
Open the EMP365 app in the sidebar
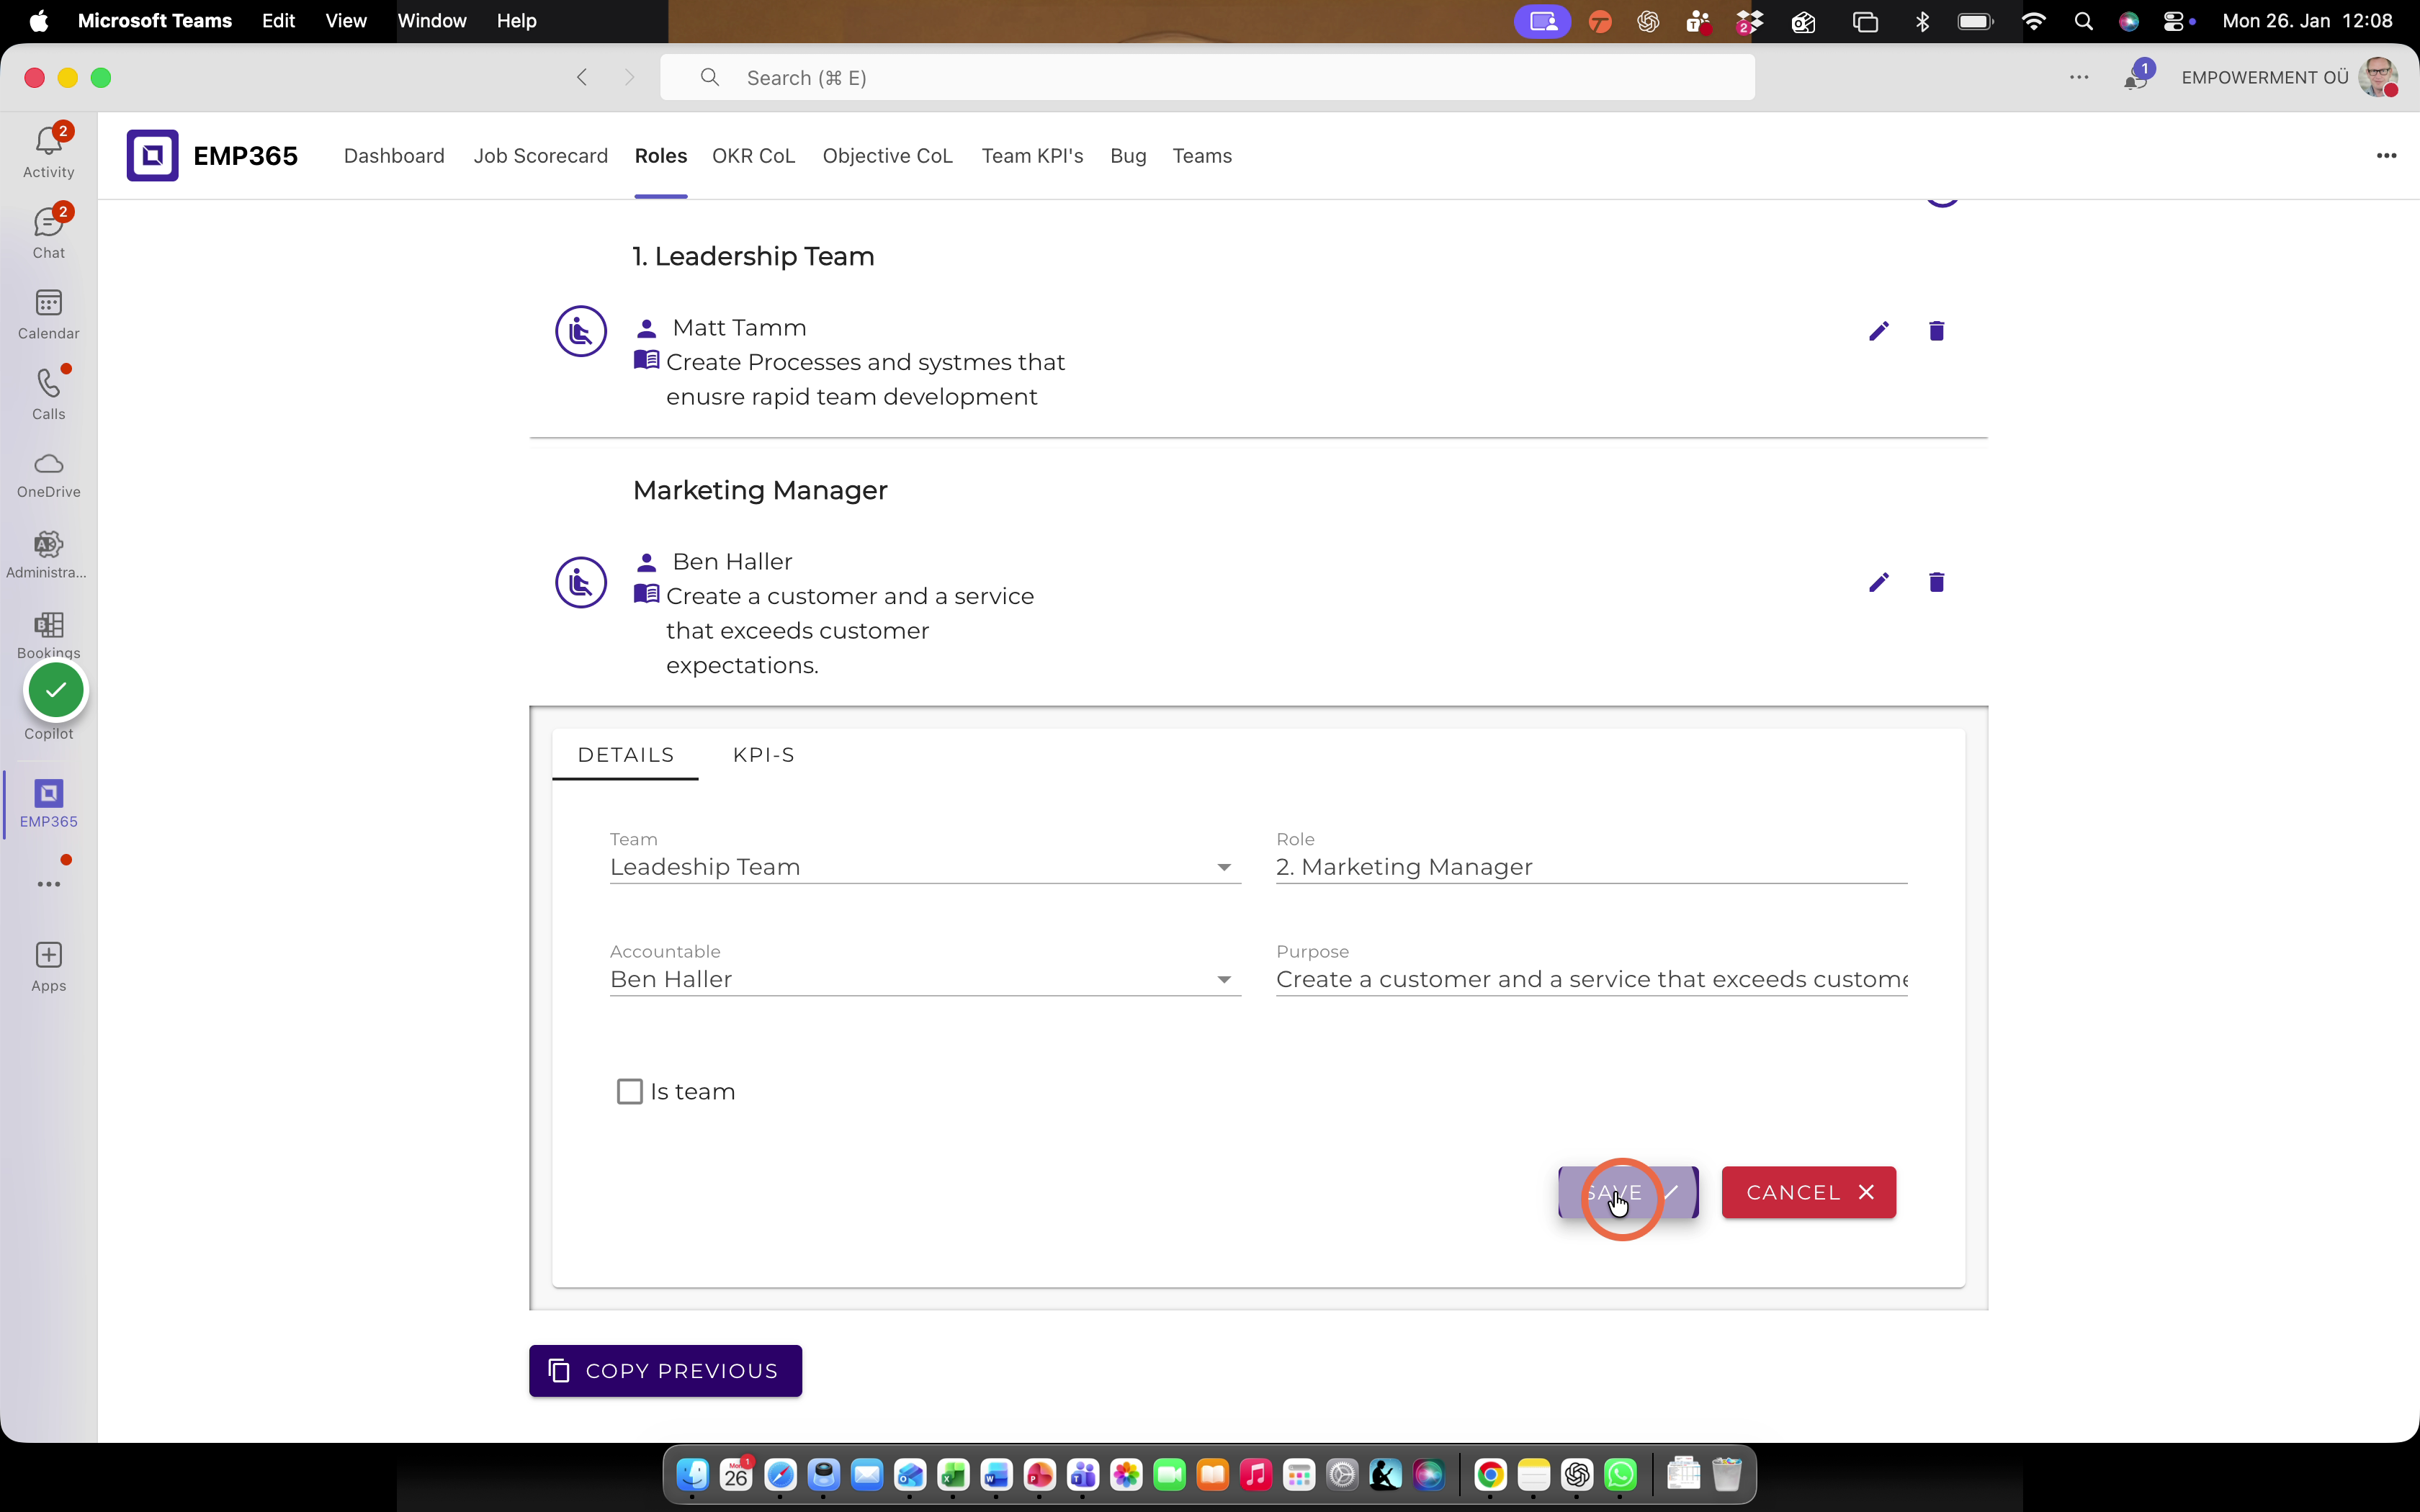(48, 804)
